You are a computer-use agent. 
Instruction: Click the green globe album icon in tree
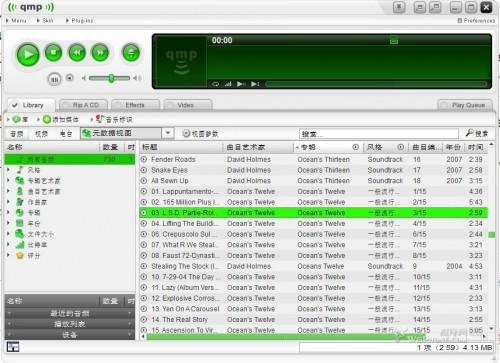tap(20, 212)
